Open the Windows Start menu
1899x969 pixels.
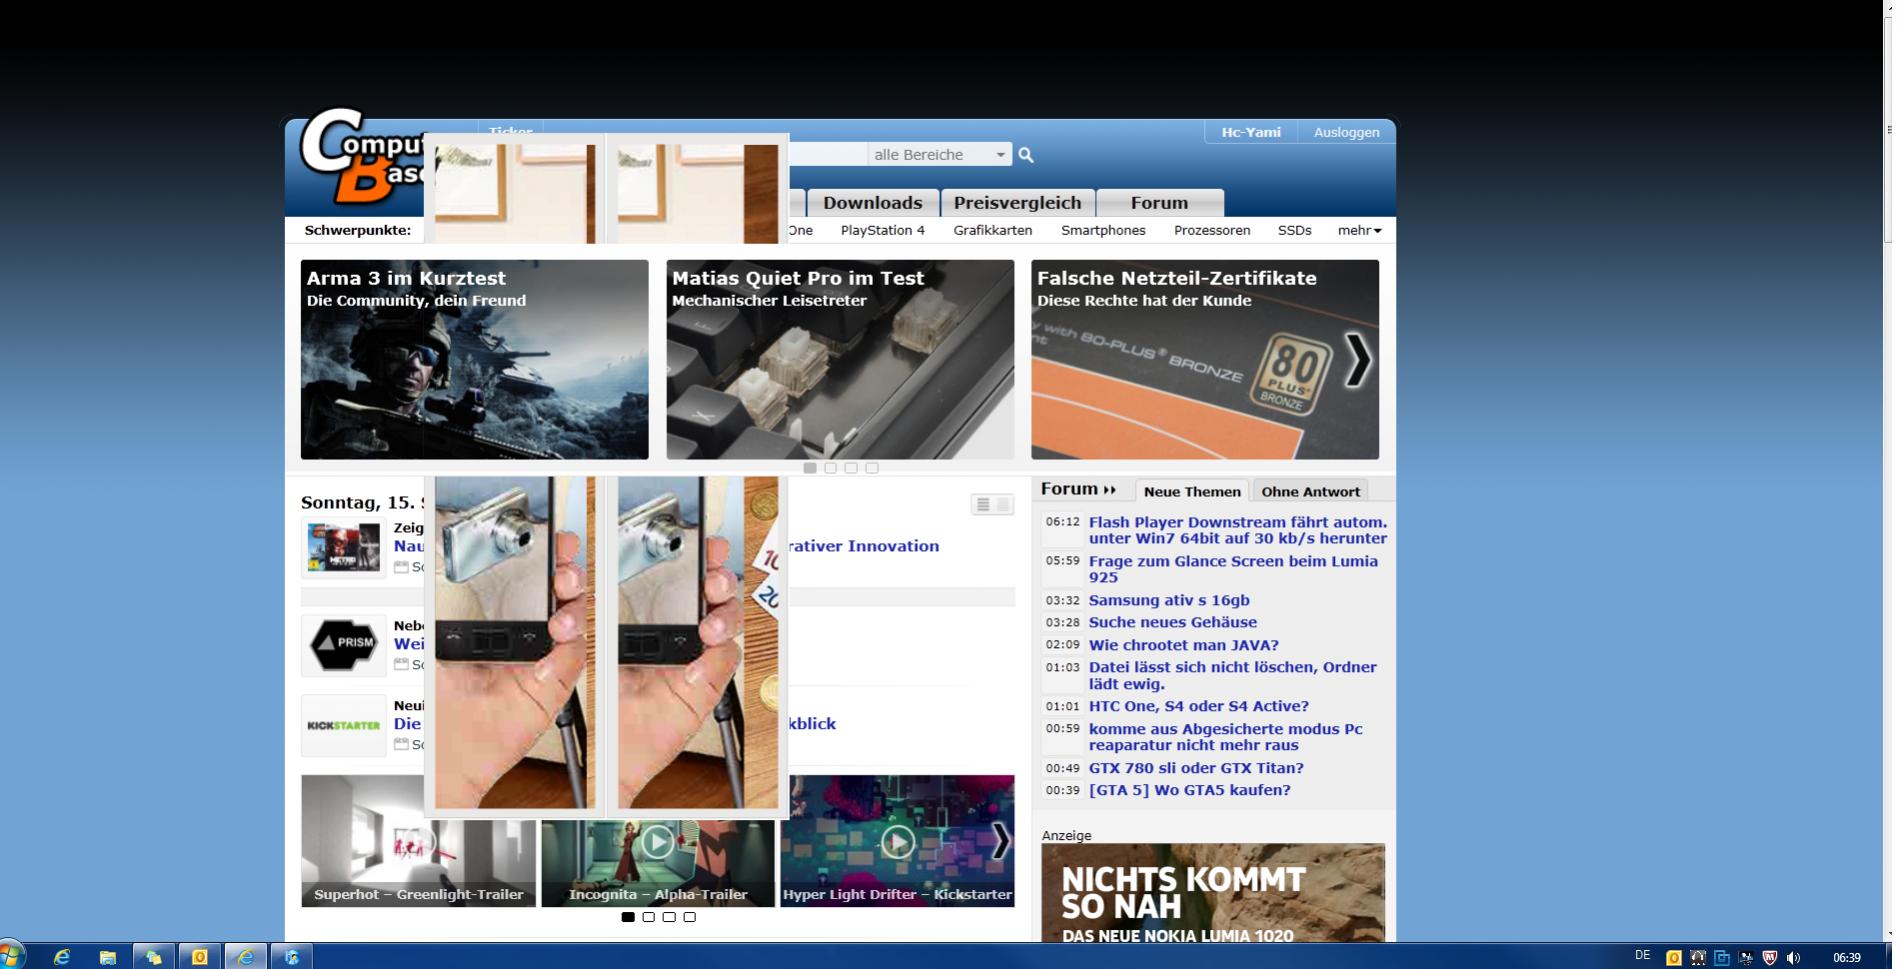pyautogui.click(x=11, y=955)
